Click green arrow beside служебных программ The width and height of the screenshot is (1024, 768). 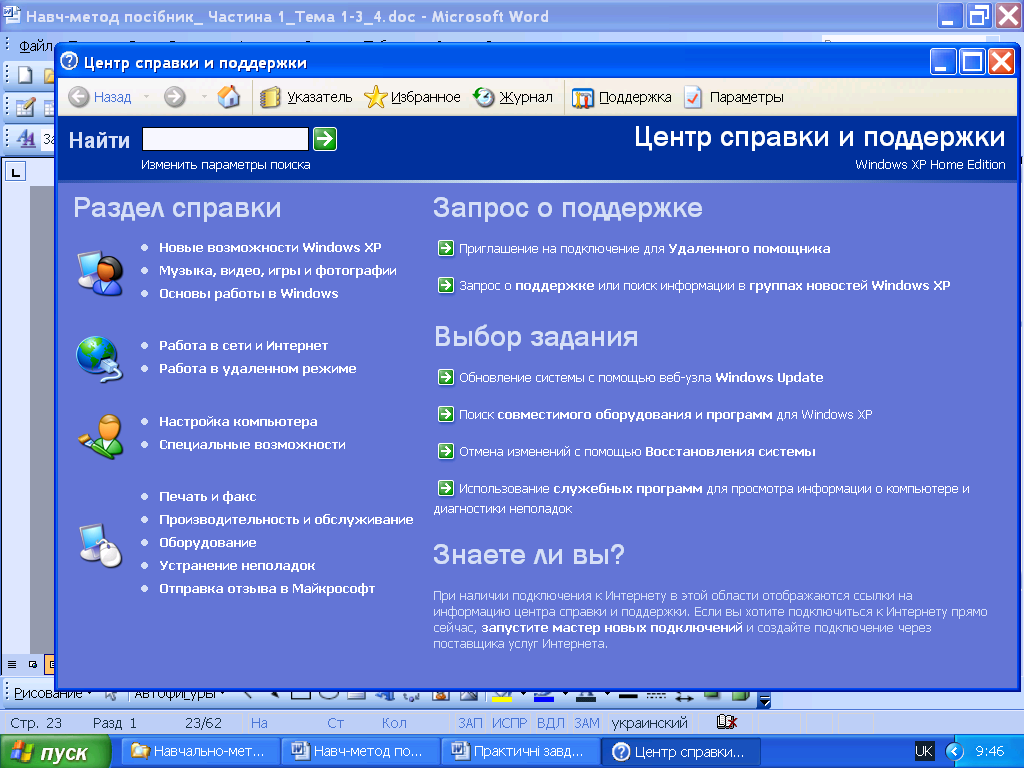coord(445,488)
